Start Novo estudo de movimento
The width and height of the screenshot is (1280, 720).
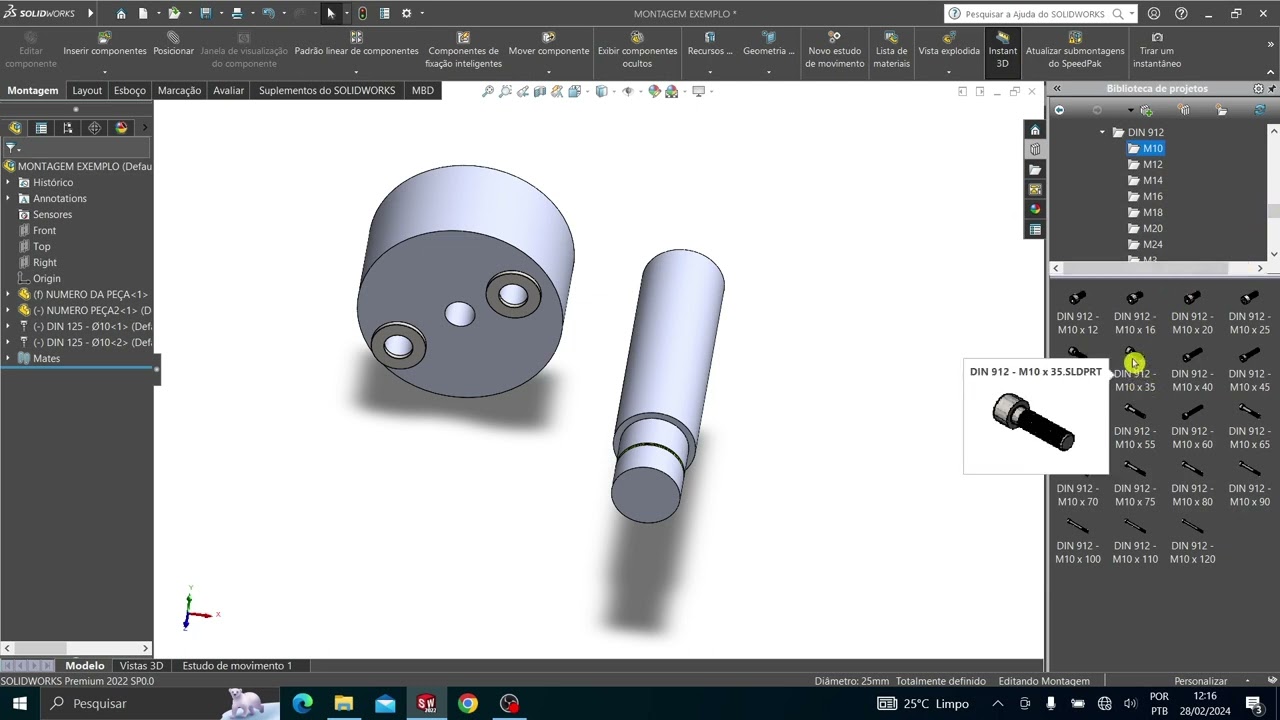835,50
